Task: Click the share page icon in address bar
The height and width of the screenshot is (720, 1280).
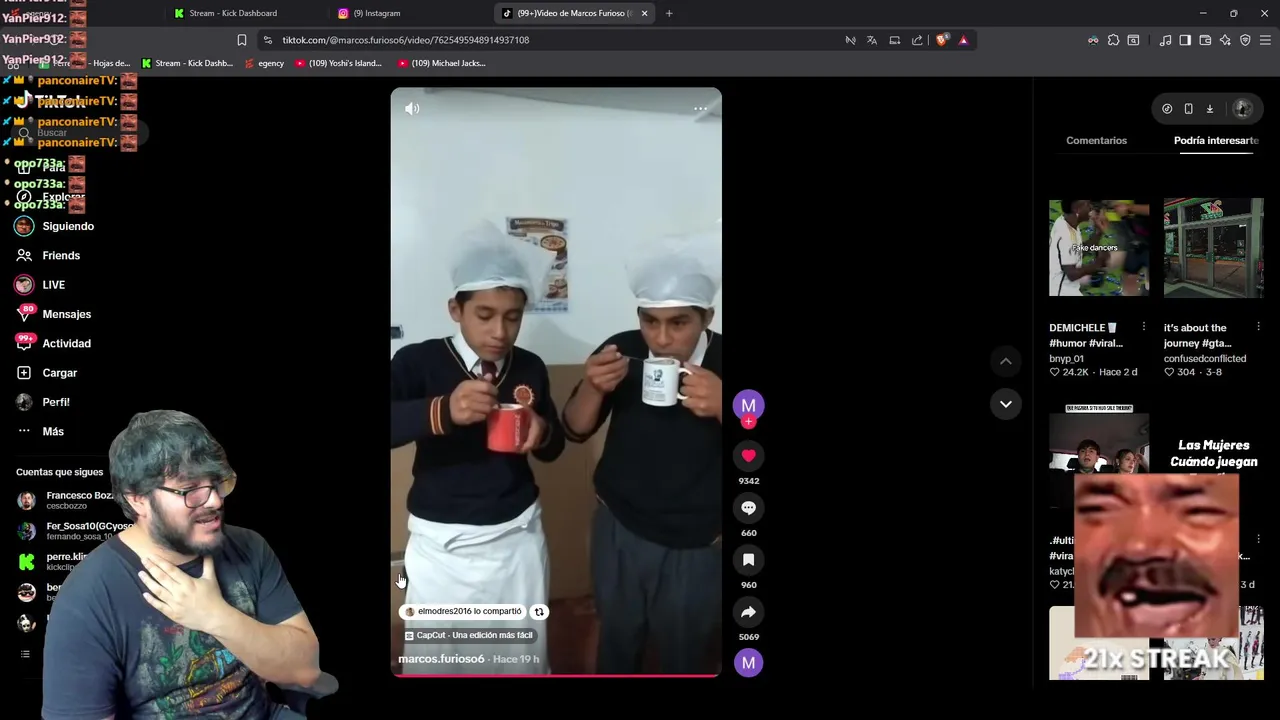Action: coord(917,40)
